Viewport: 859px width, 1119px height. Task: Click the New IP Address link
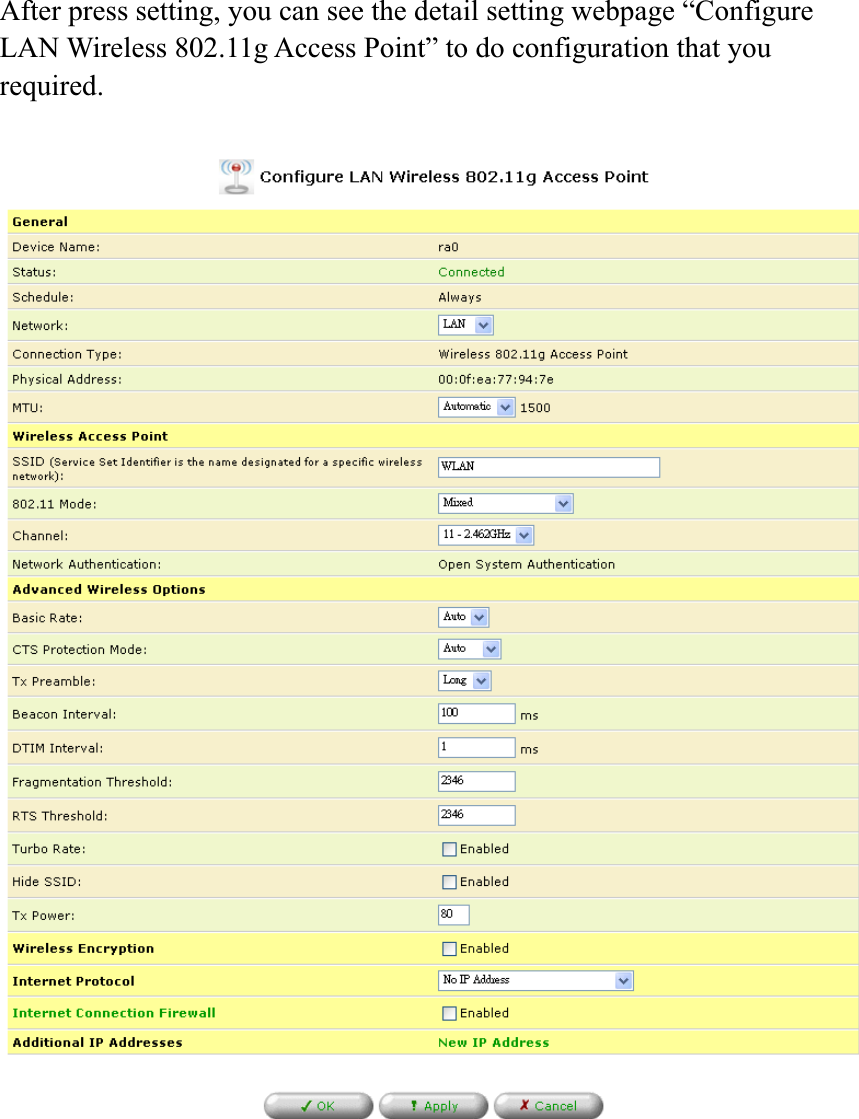click(x=493, y=1042)
